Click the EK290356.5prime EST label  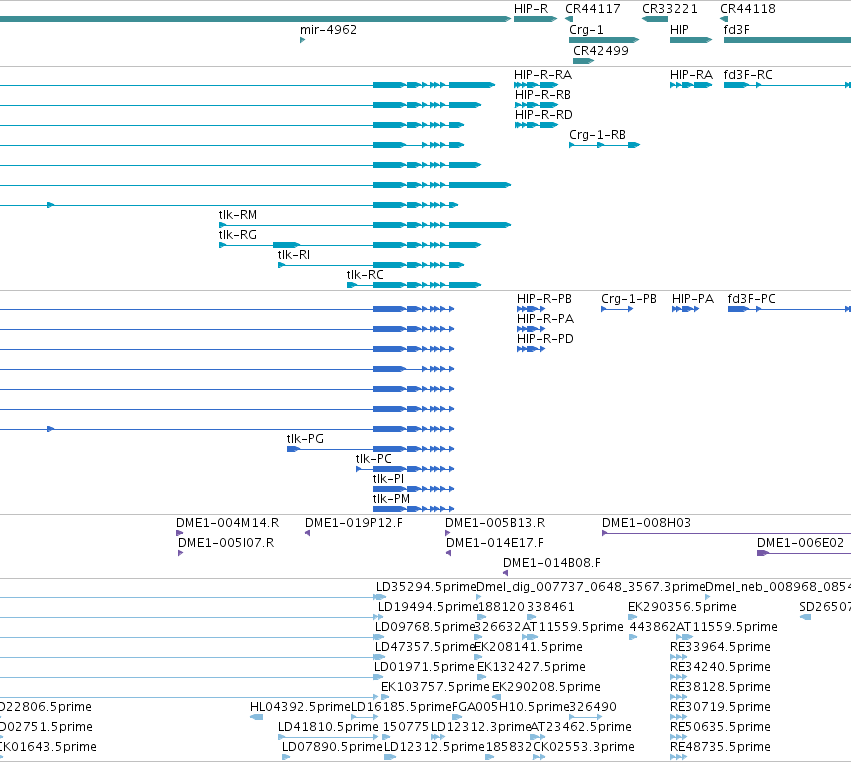tap(682, 607)
